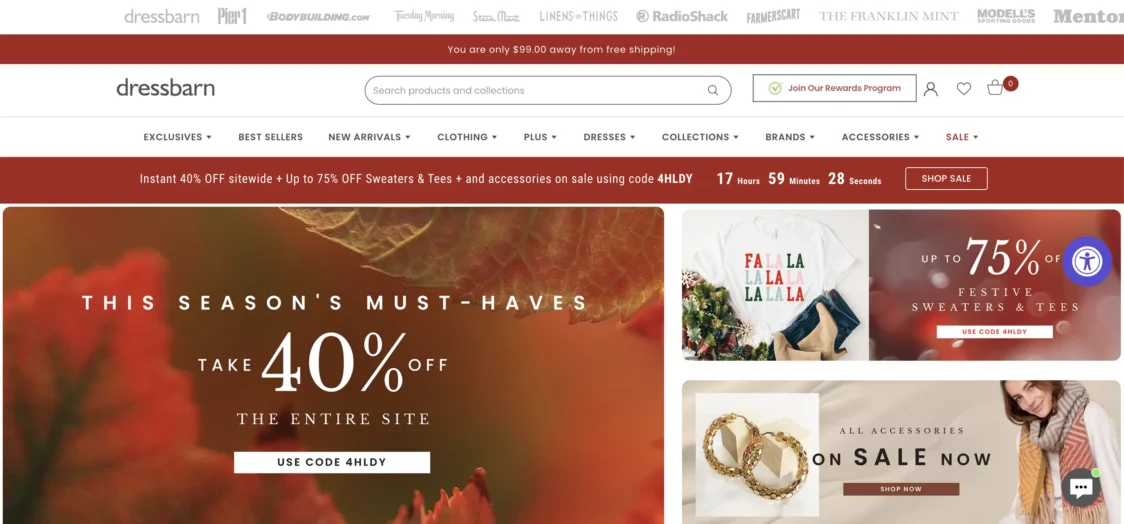1124x524 pixels.
Task: Open the wishlist heart icon
Action: [x=963, y=89]
